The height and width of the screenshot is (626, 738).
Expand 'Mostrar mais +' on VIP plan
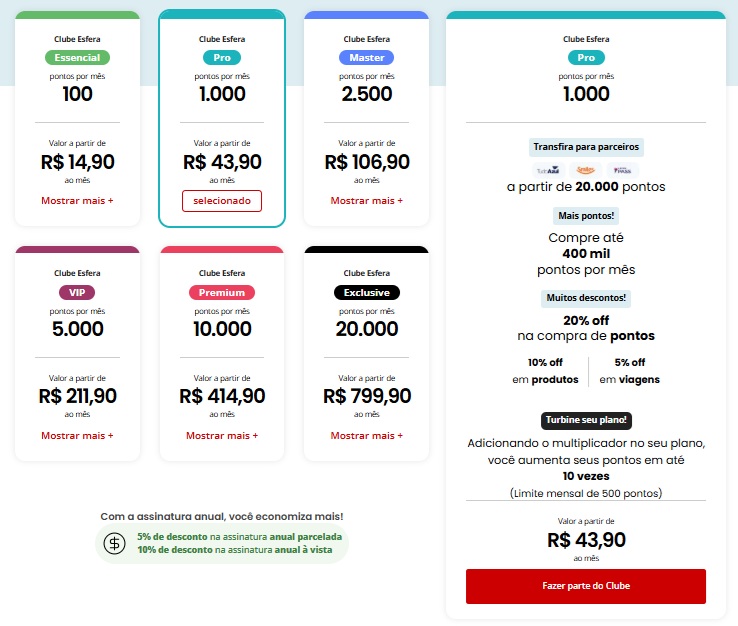pyautogui.click(x=77, y=435)
